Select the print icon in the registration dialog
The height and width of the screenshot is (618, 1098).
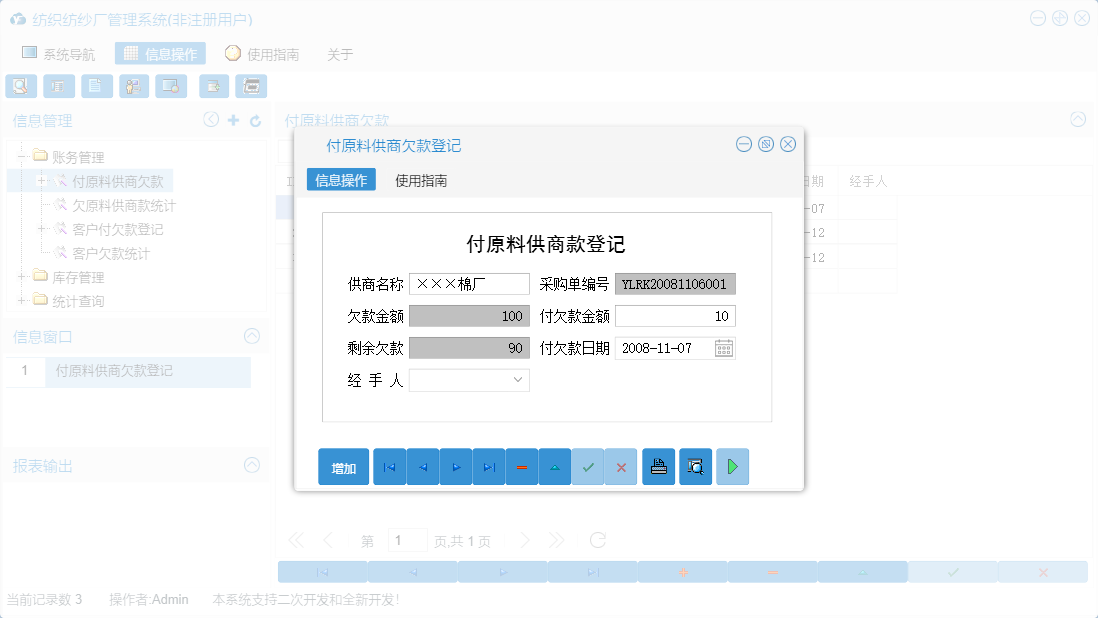point(658,467)
